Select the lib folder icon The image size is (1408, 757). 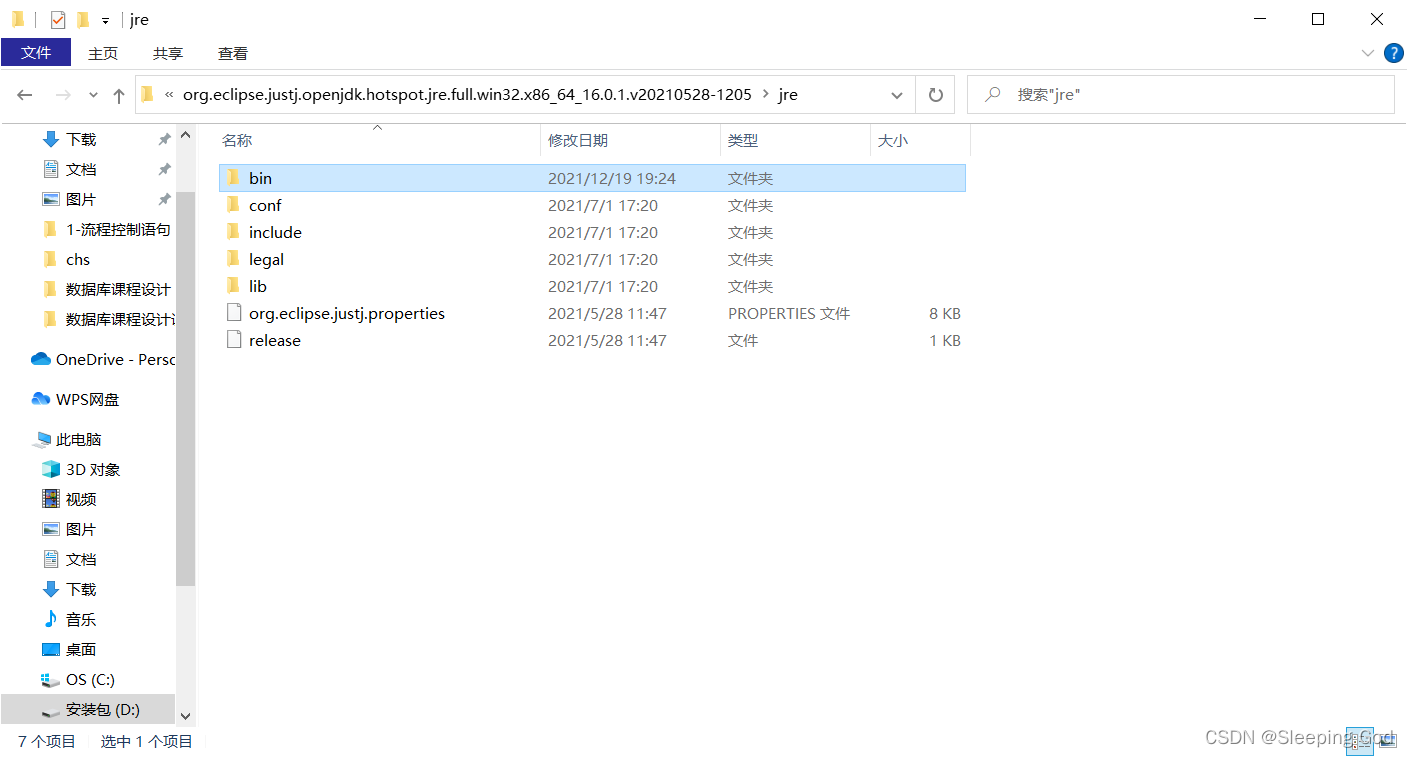[x=233, y=286]
